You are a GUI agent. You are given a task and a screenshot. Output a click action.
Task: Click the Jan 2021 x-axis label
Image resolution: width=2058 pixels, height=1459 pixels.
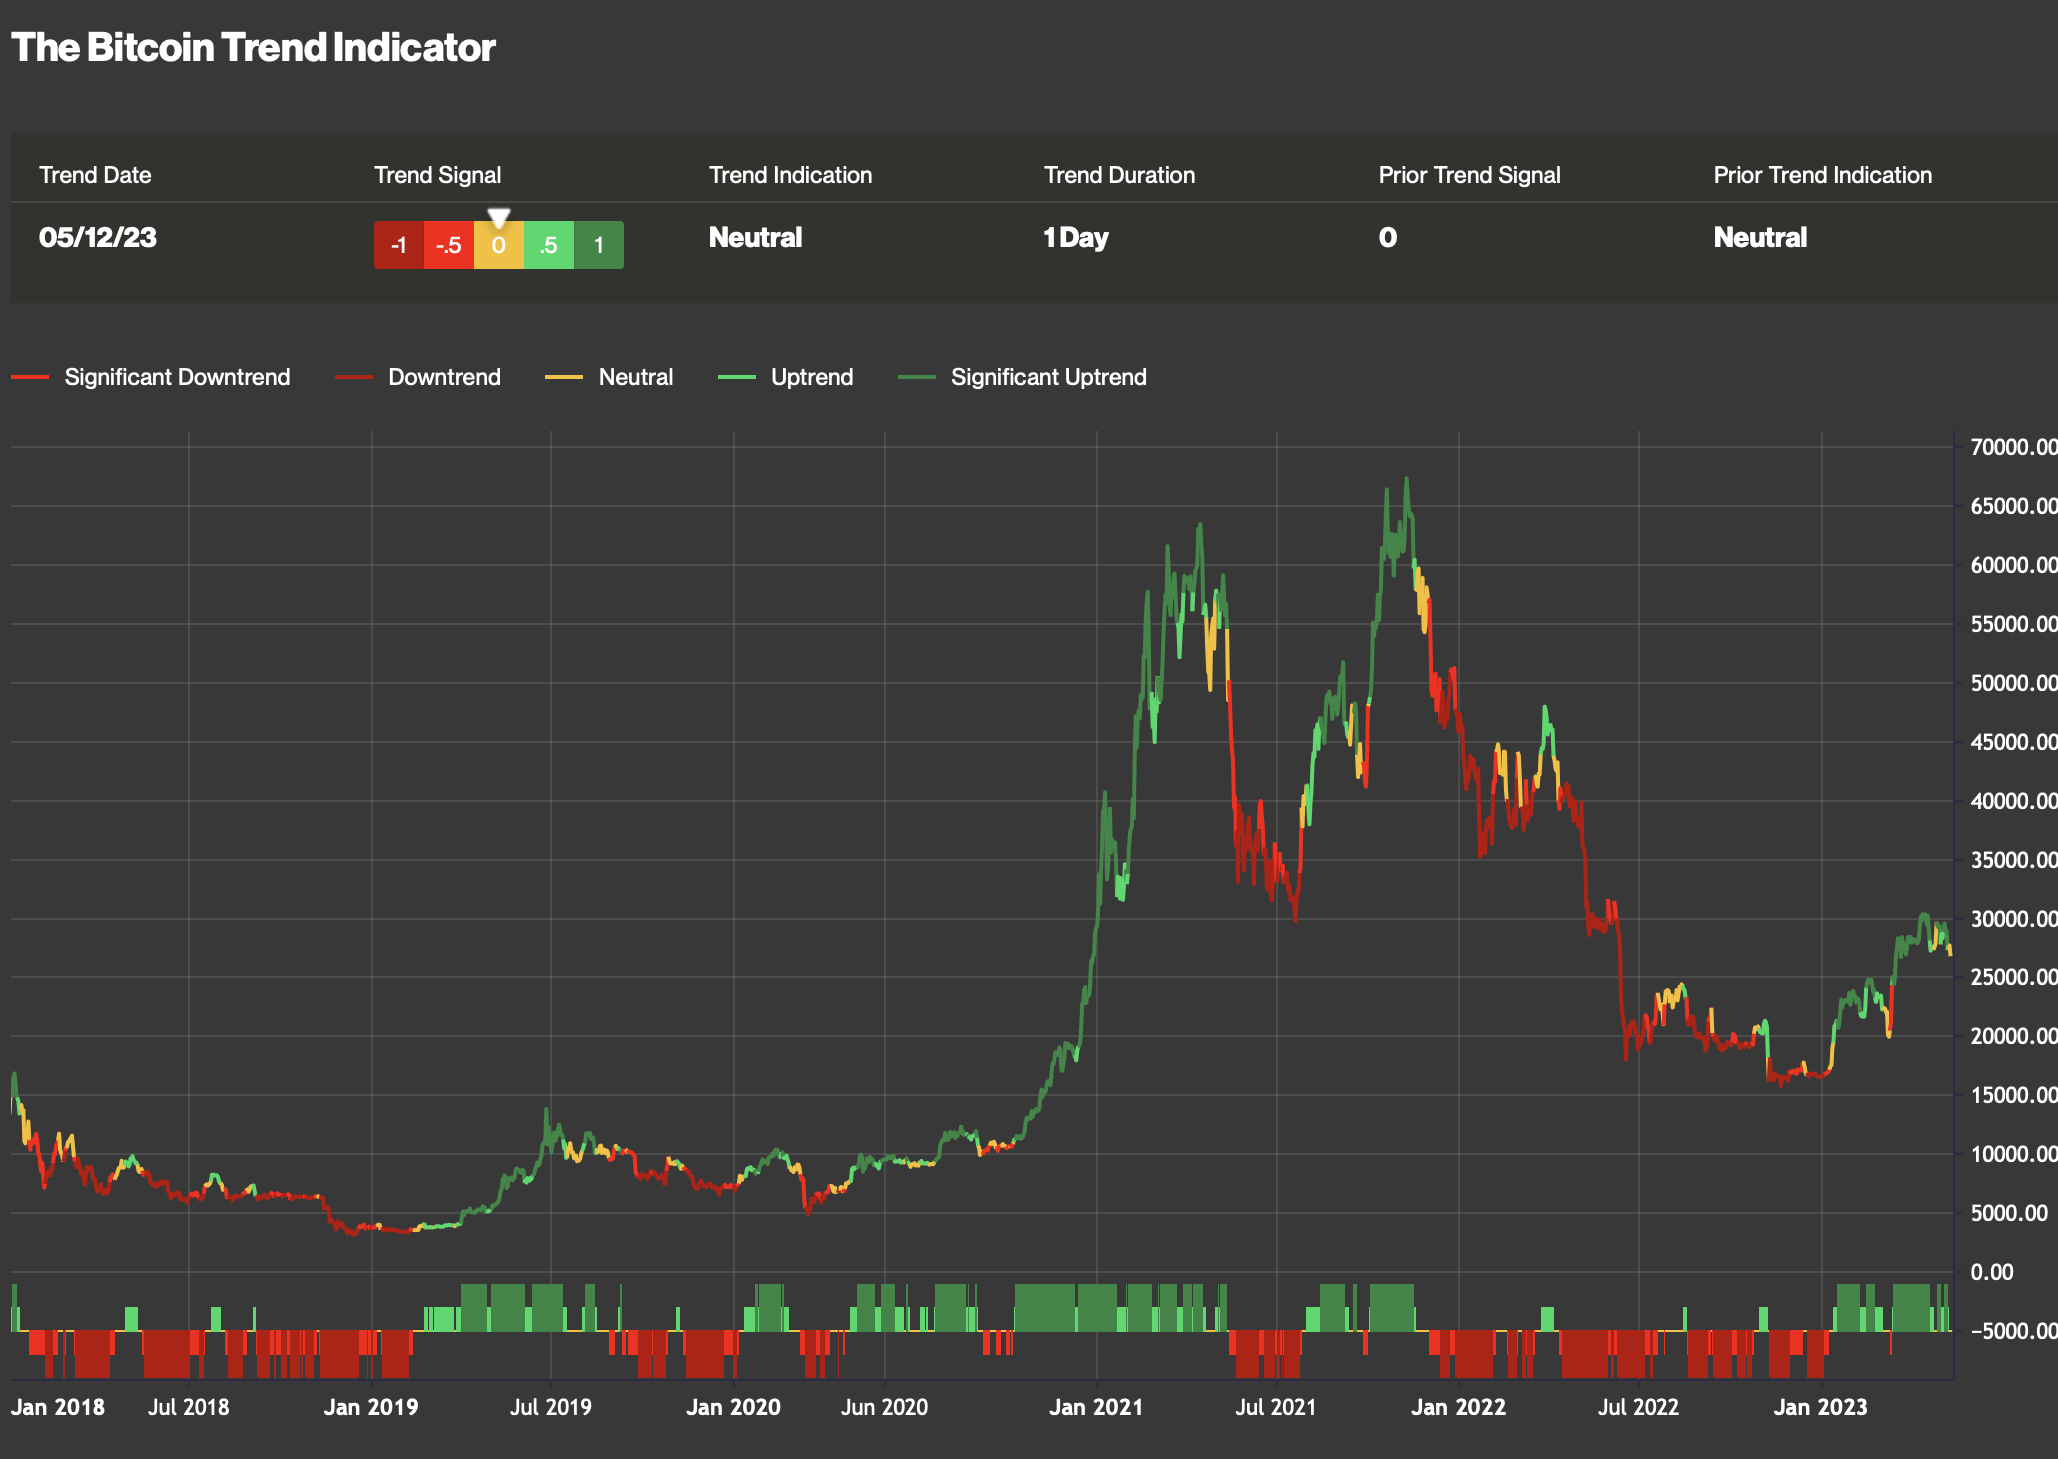1095,1407
